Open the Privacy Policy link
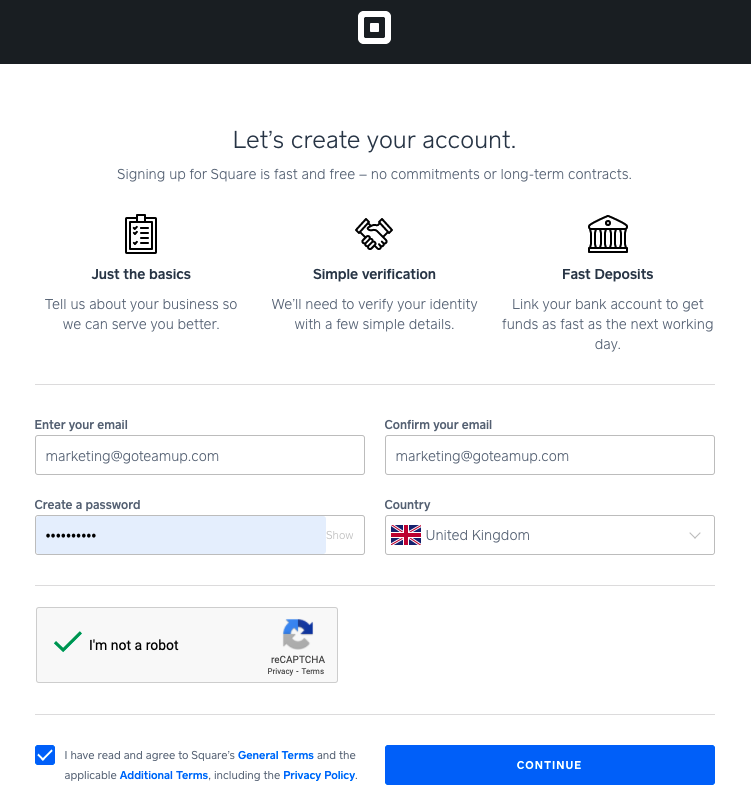Viewport: 751px width, 802px height. tap(318, 775)
